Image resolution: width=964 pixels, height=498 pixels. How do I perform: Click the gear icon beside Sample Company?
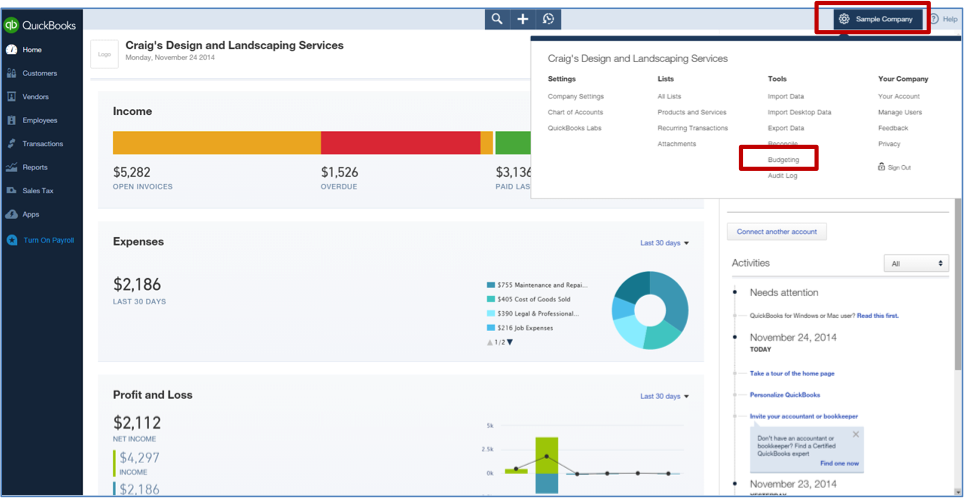845,19
